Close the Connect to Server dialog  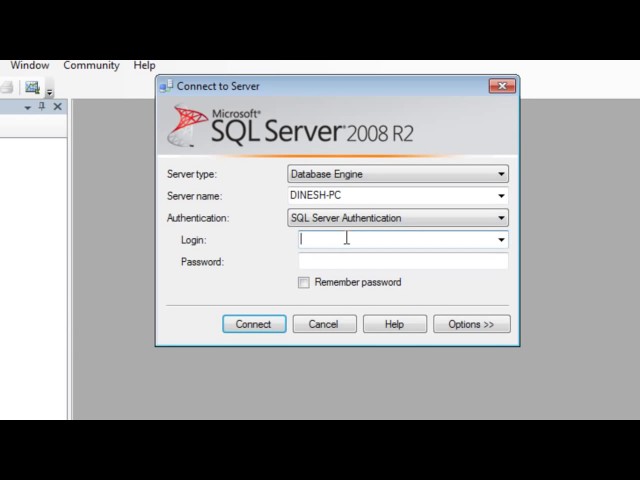(x=502, y=86)
